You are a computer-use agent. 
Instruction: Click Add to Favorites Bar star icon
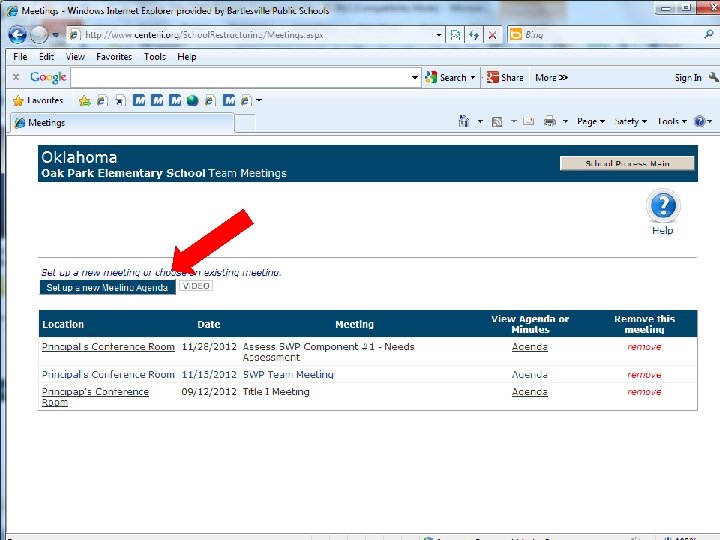[x=84, y=101]
